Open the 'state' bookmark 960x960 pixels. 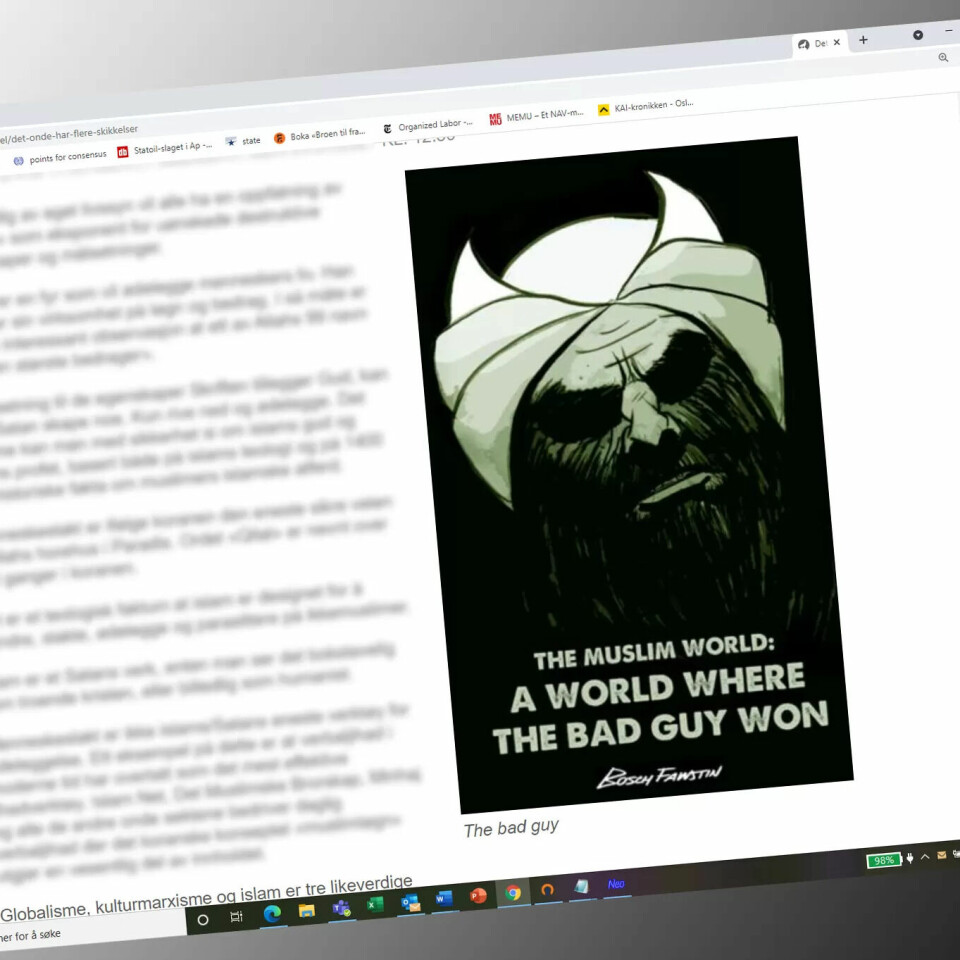pyautogui.click(x=244, y=141)
